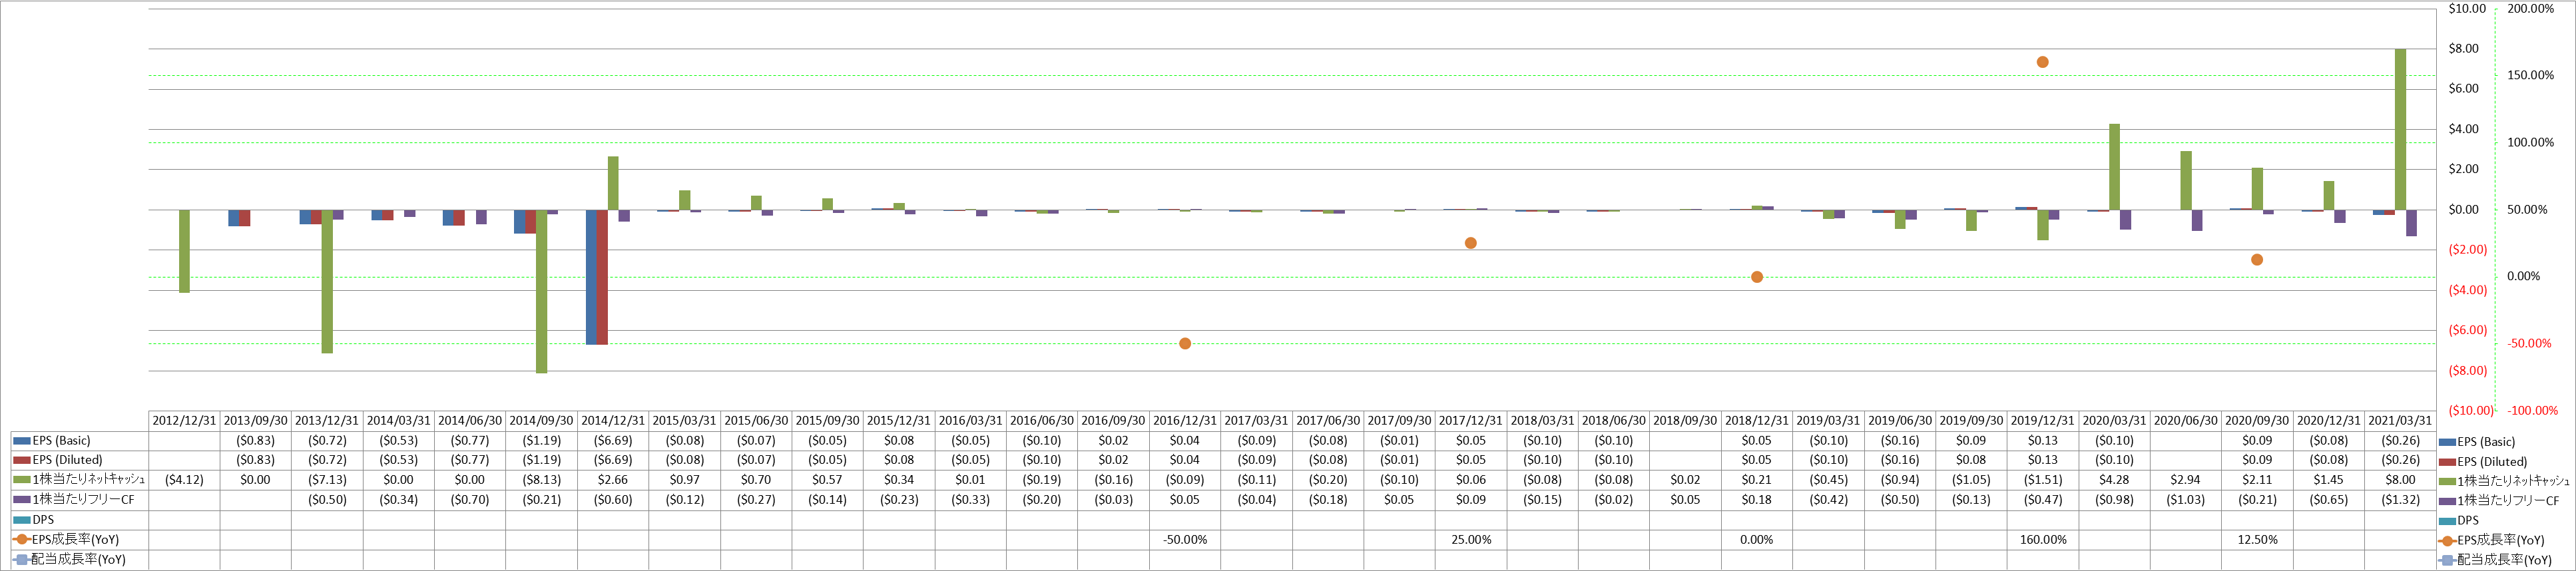This screenshot has width=2576, height=571.
Task: Click the 配当成長率(YoY) row header in the data table
Action: 80,559
